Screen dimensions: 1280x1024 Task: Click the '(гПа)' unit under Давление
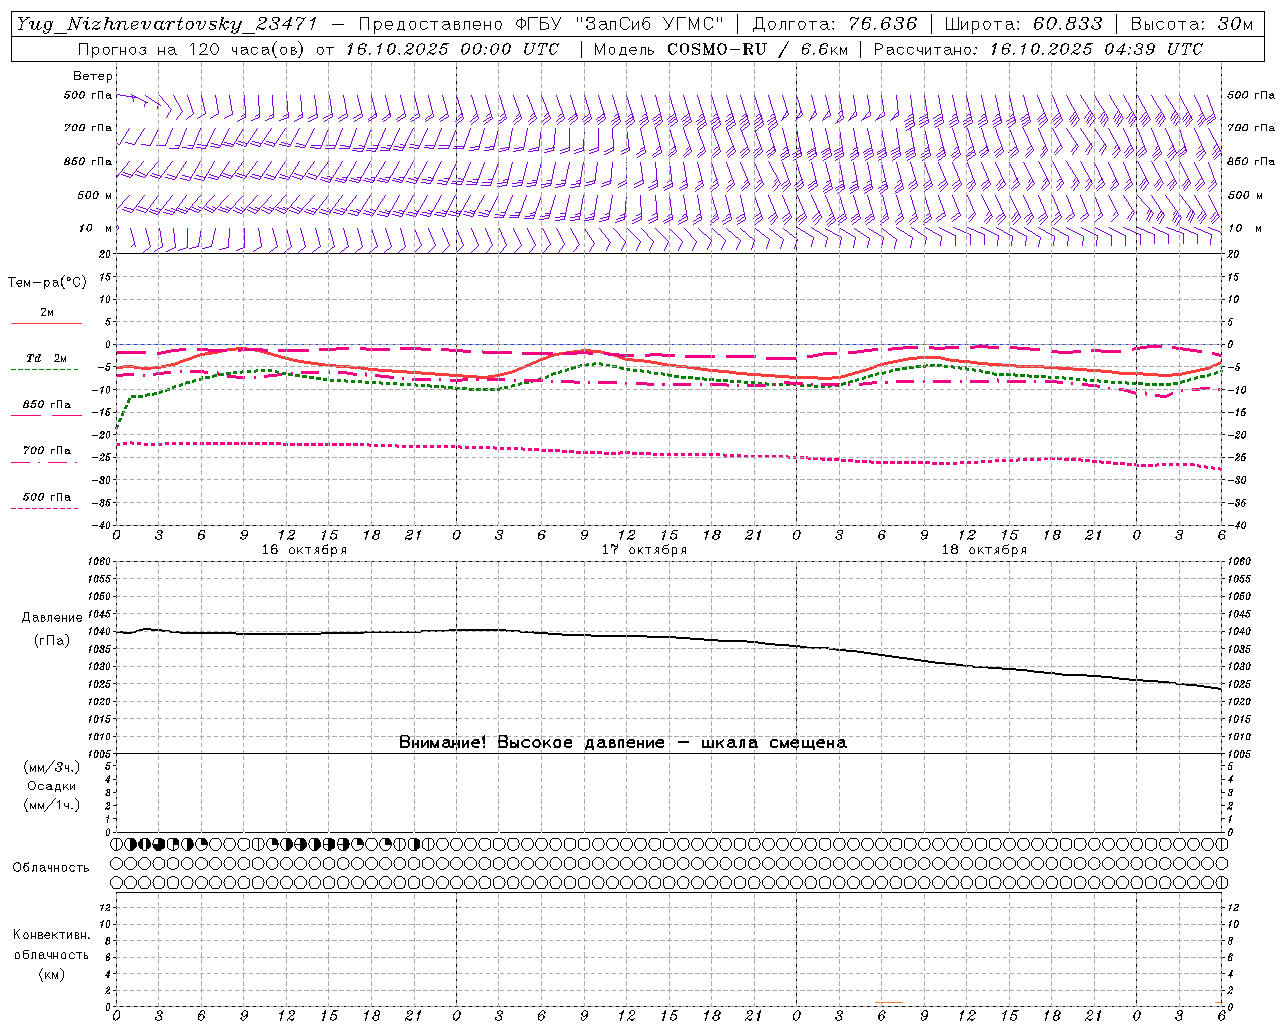coord(52,640)
